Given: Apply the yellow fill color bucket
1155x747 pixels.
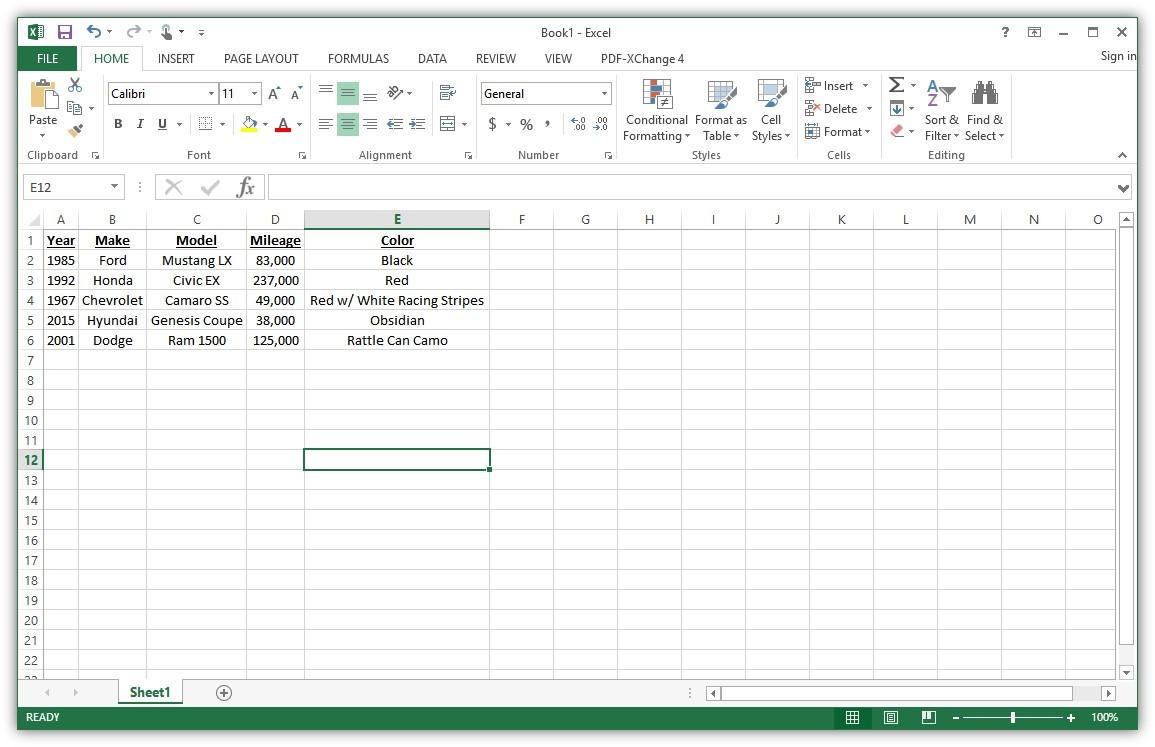Looking at the screenshot, I should [249, 124].
